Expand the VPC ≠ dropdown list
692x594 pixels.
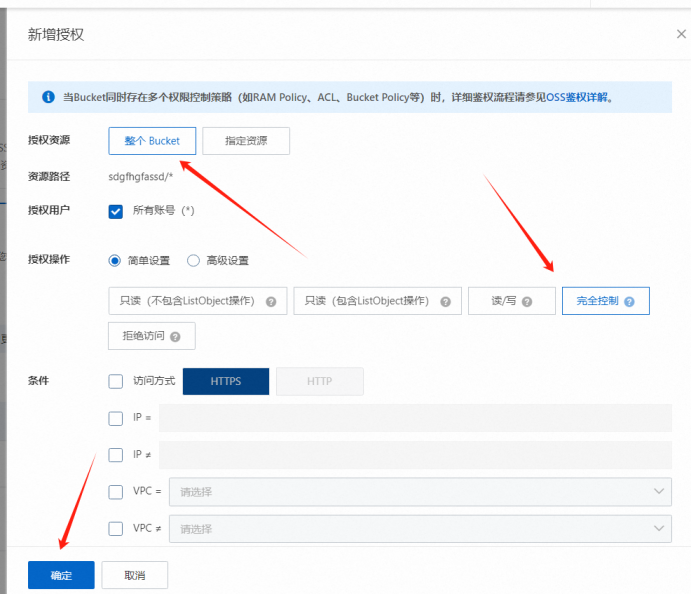click(x=420, y=528)
